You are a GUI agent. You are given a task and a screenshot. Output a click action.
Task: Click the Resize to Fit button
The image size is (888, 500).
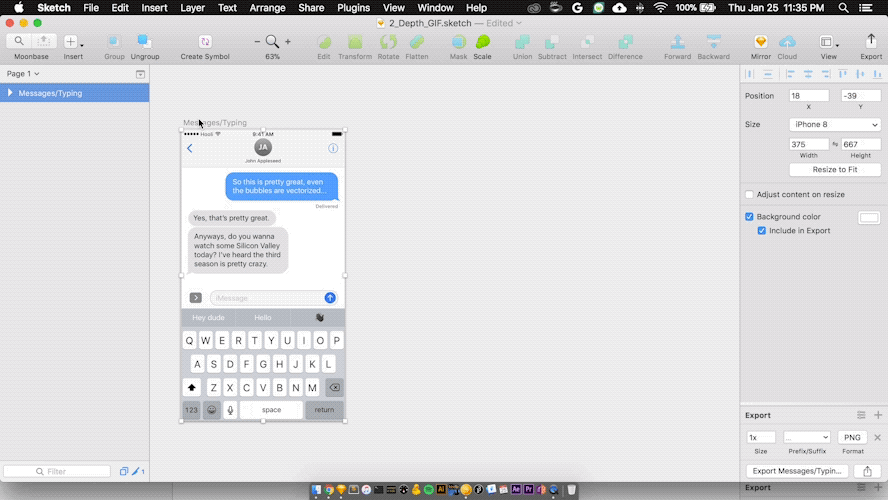pyautogui.click(x=834, y=170)
